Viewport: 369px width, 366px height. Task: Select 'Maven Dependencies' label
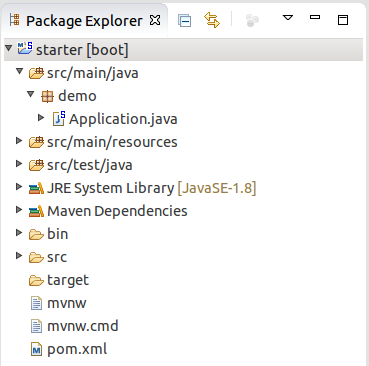(117, 211)
